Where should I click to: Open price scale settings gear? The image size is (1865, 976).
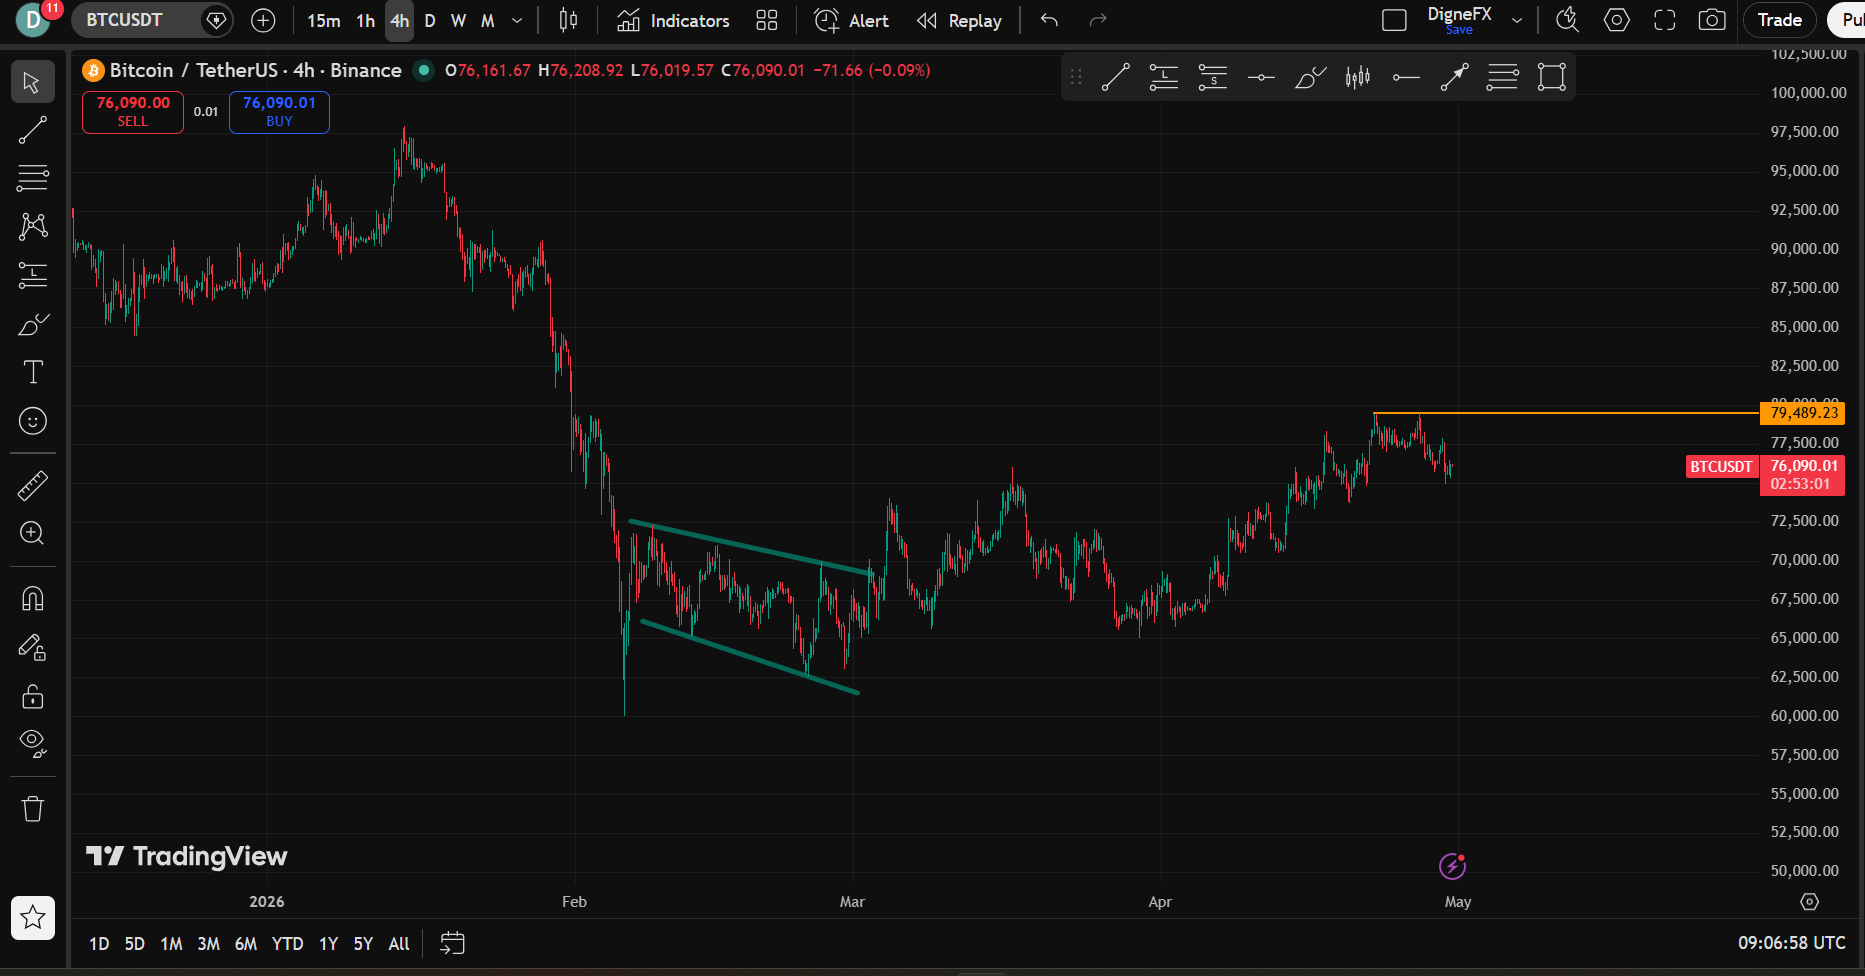(1809, 902)
